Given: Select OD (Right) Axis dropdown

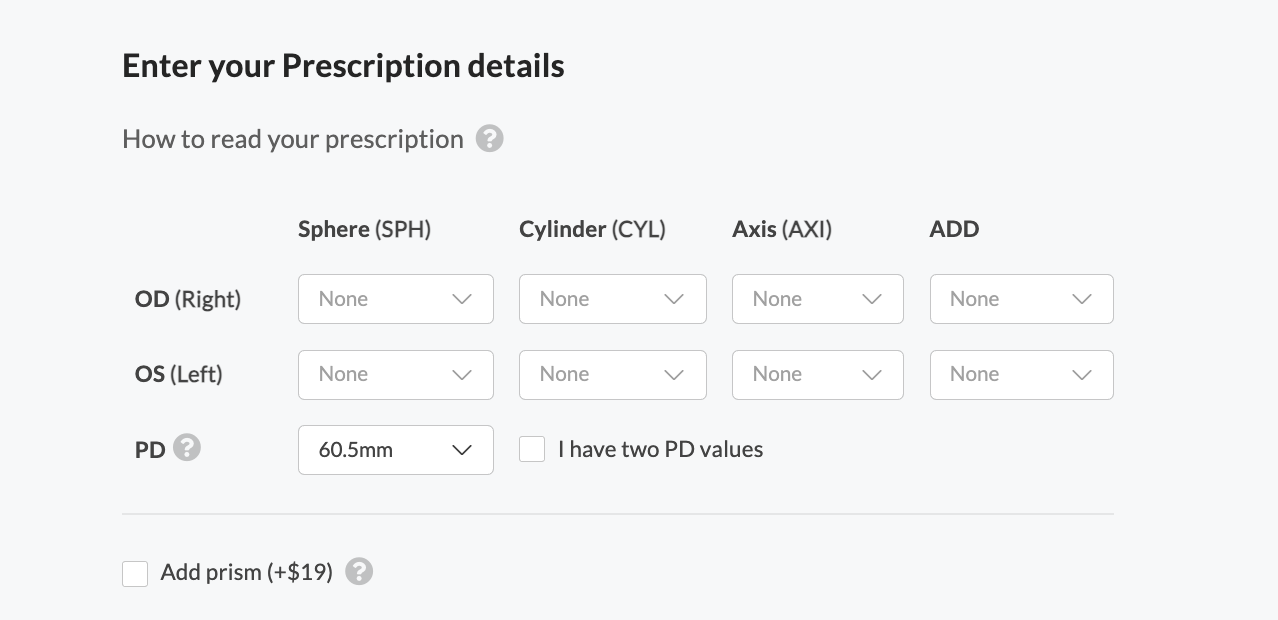Looking at the screenshot, I should [x=817, y=299].
